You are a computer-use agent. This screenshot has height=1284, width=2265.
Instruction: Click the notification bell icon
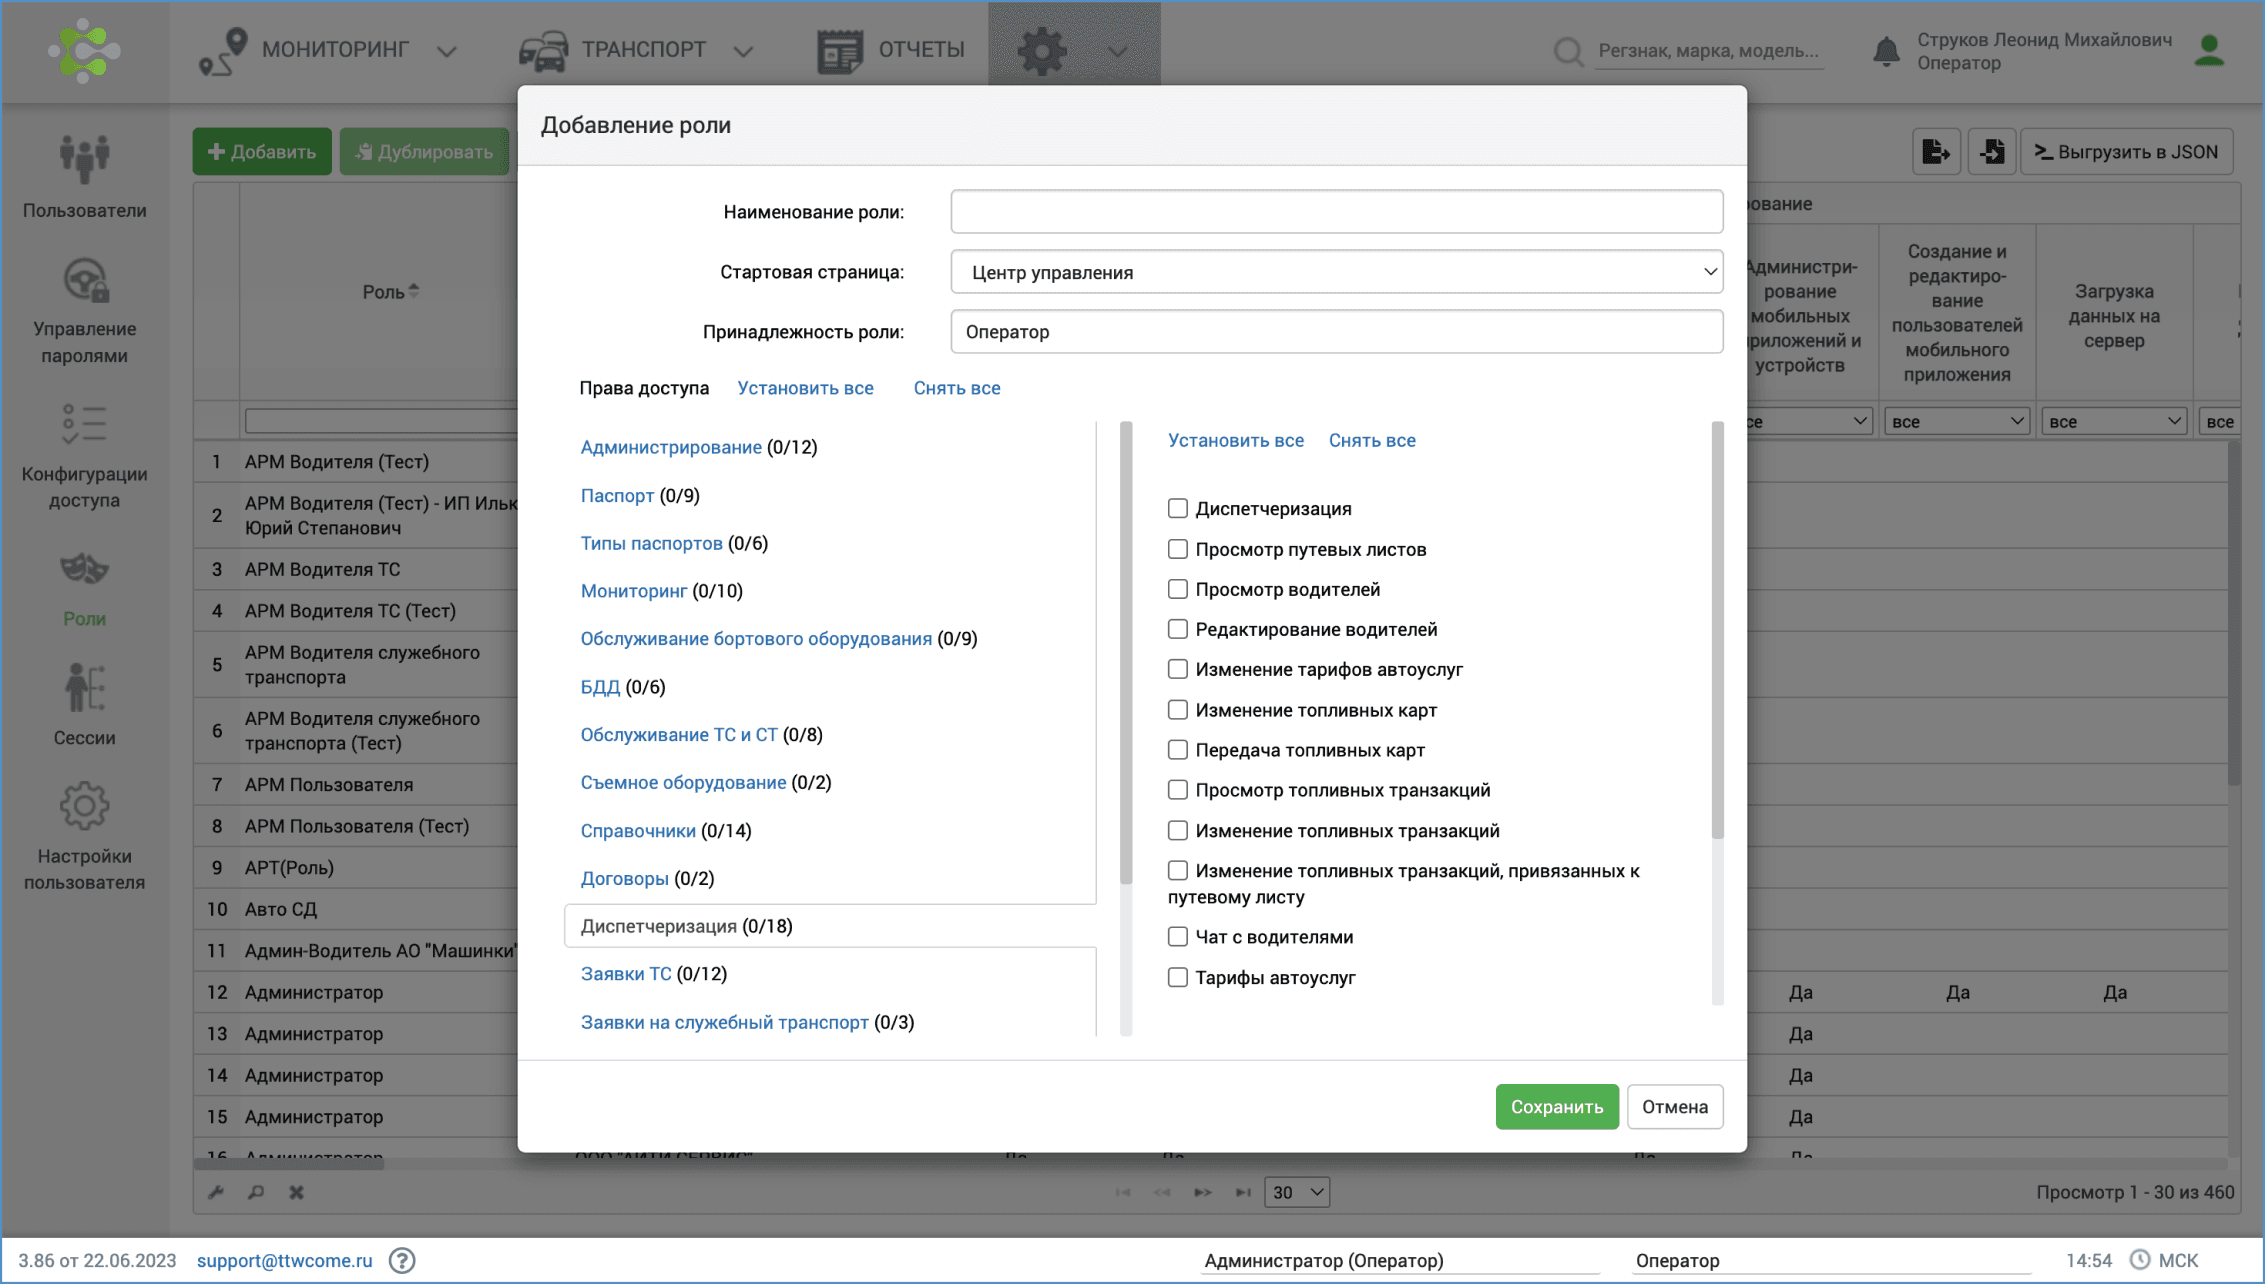click(1885, 50)
